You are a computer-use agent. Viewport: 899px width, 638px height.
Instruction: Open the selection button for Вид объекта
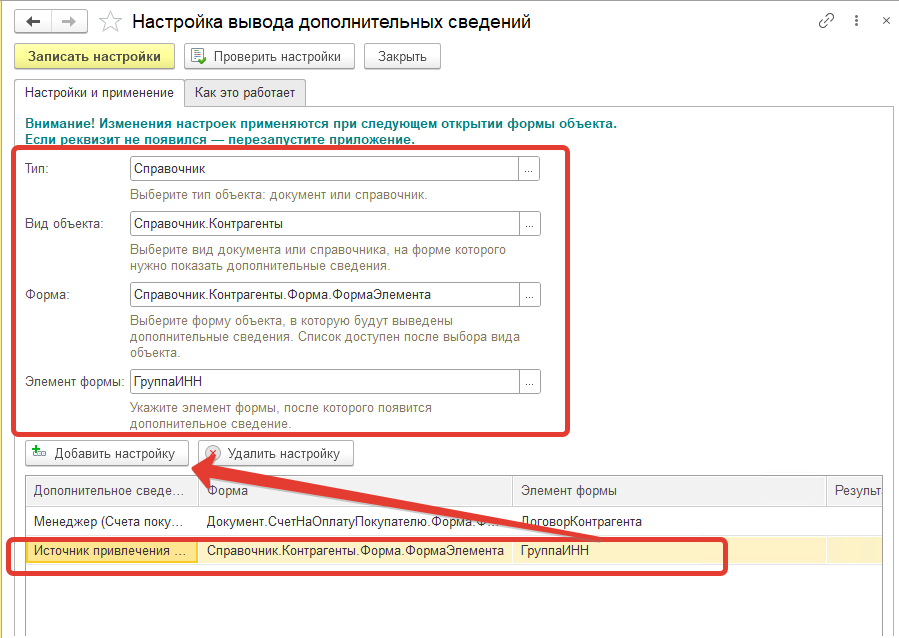pyautogui.click(x=530, y=224)
